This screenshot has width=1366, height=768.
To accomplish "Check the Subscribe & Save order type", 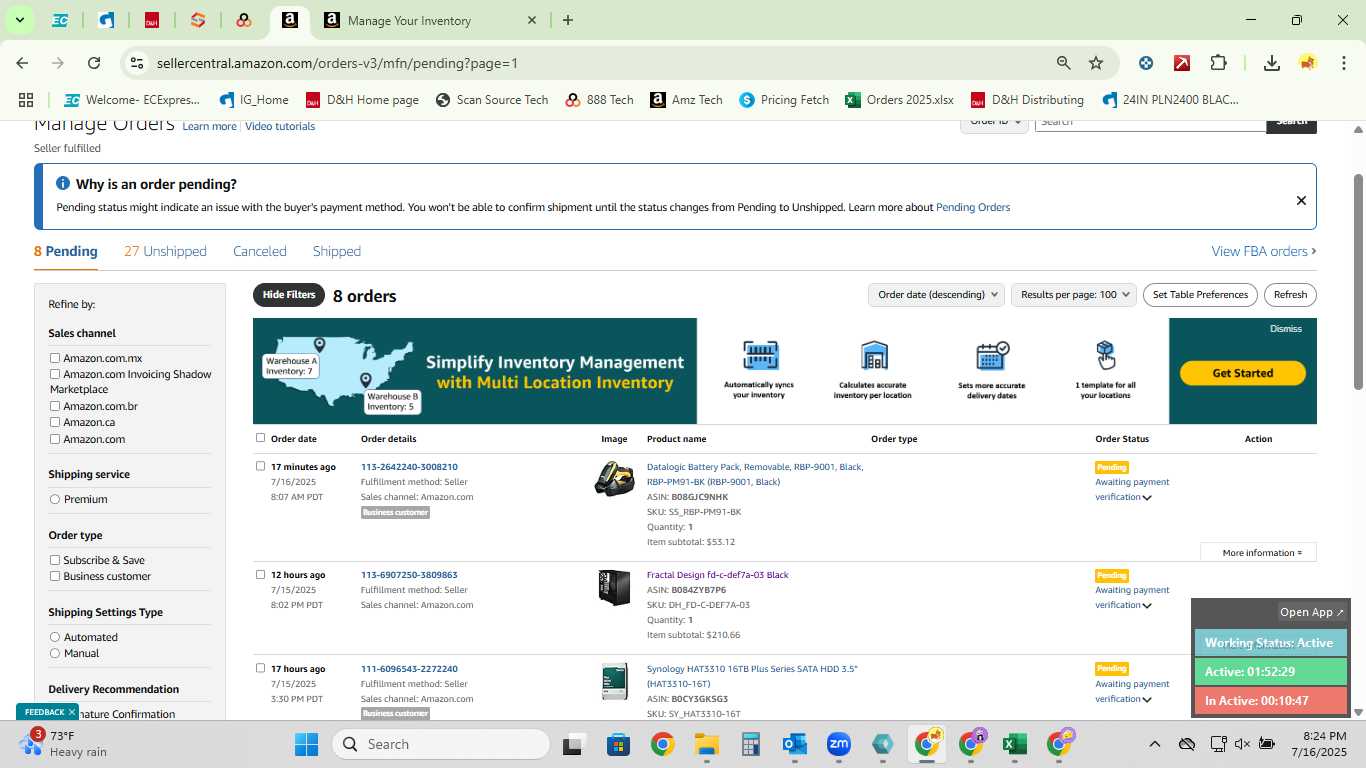I will [55, 560].
